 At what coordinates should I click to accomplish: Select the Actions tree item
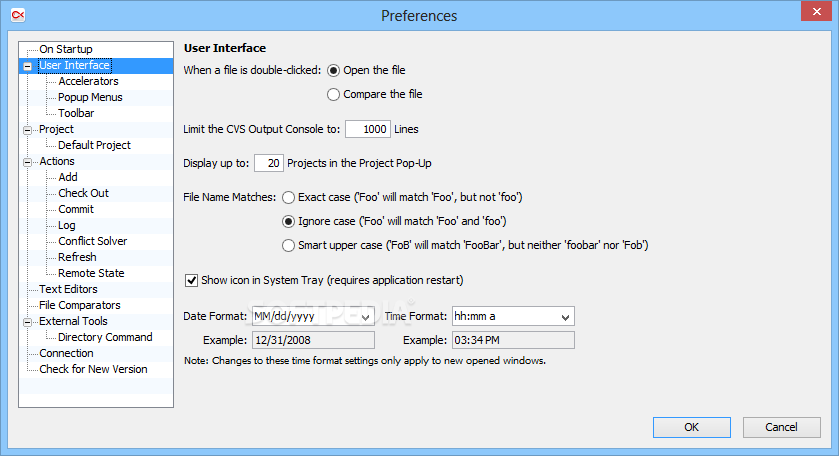(57, 162)
